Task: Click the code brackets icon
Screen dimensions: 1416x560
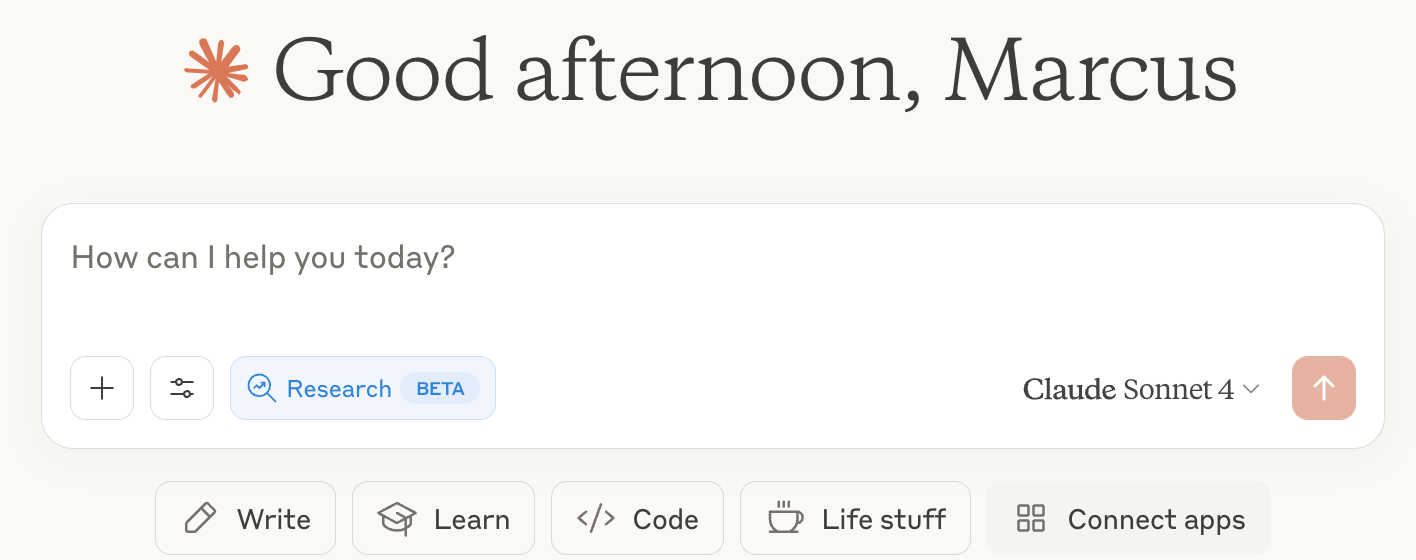Action: (596, 519)
